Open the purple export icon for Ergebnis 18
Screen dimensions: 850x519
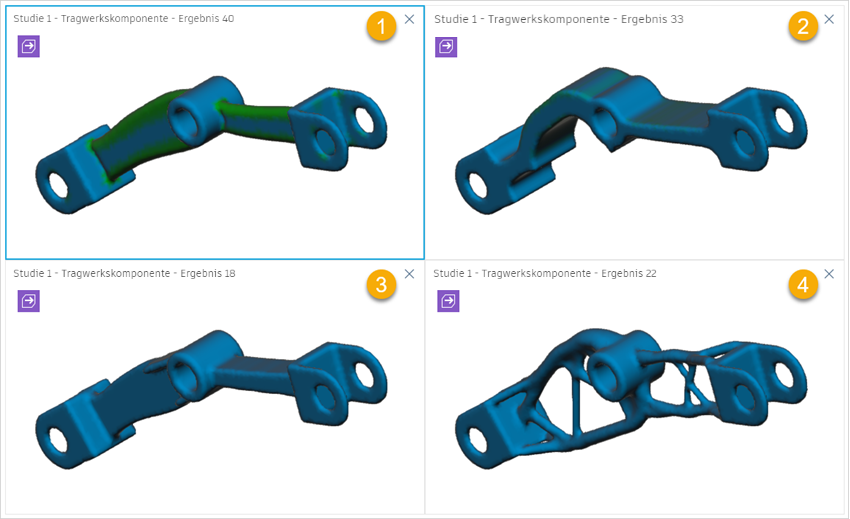(29, 300)
